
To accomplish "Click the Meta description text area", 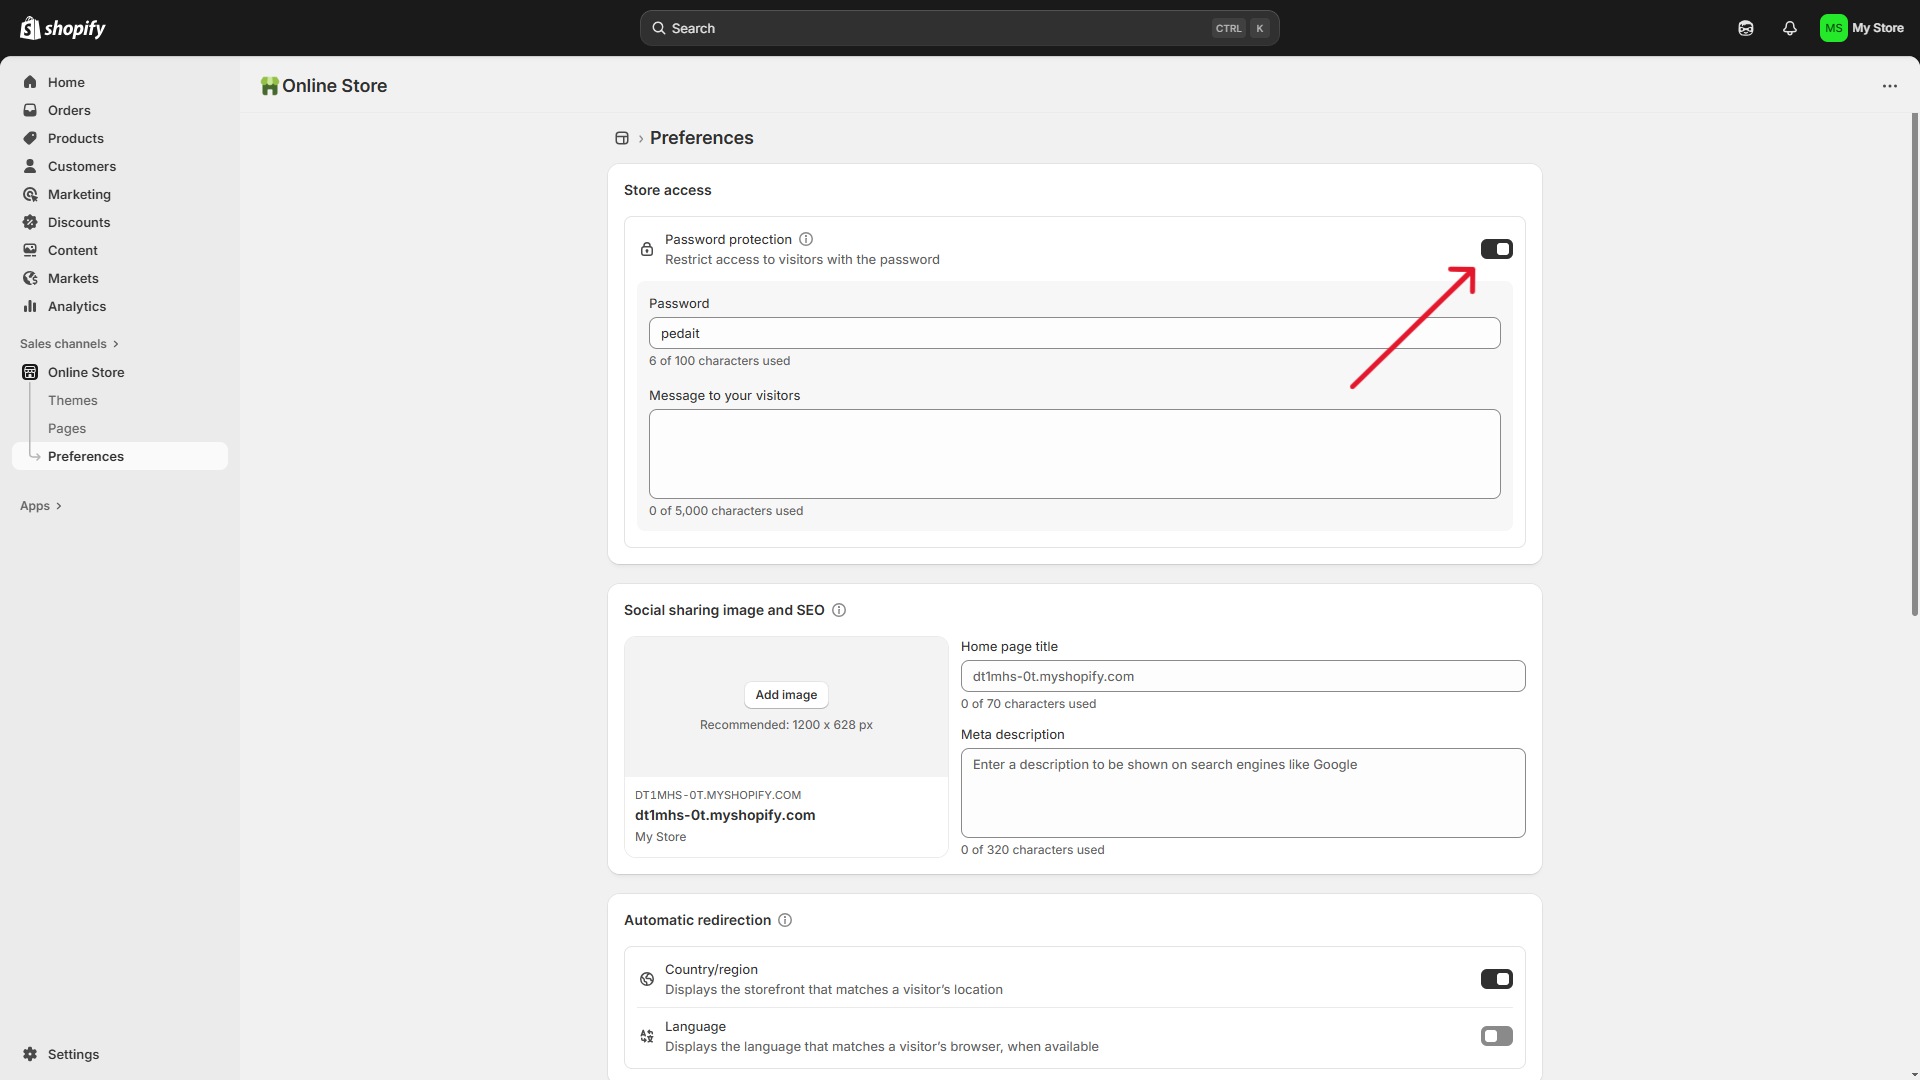I will [1242, 793].
